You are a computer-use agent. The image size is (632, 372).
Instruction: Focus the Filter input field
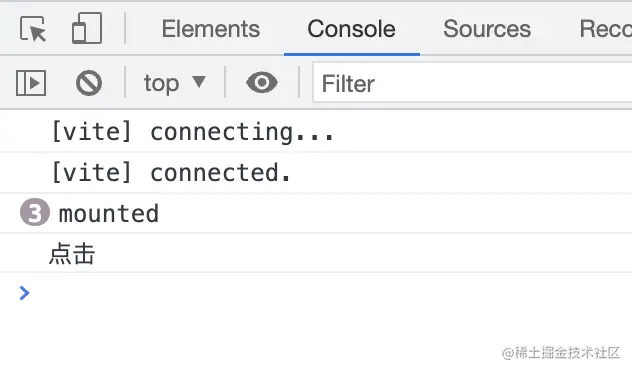pyautogui.click(x=472, y=83)
